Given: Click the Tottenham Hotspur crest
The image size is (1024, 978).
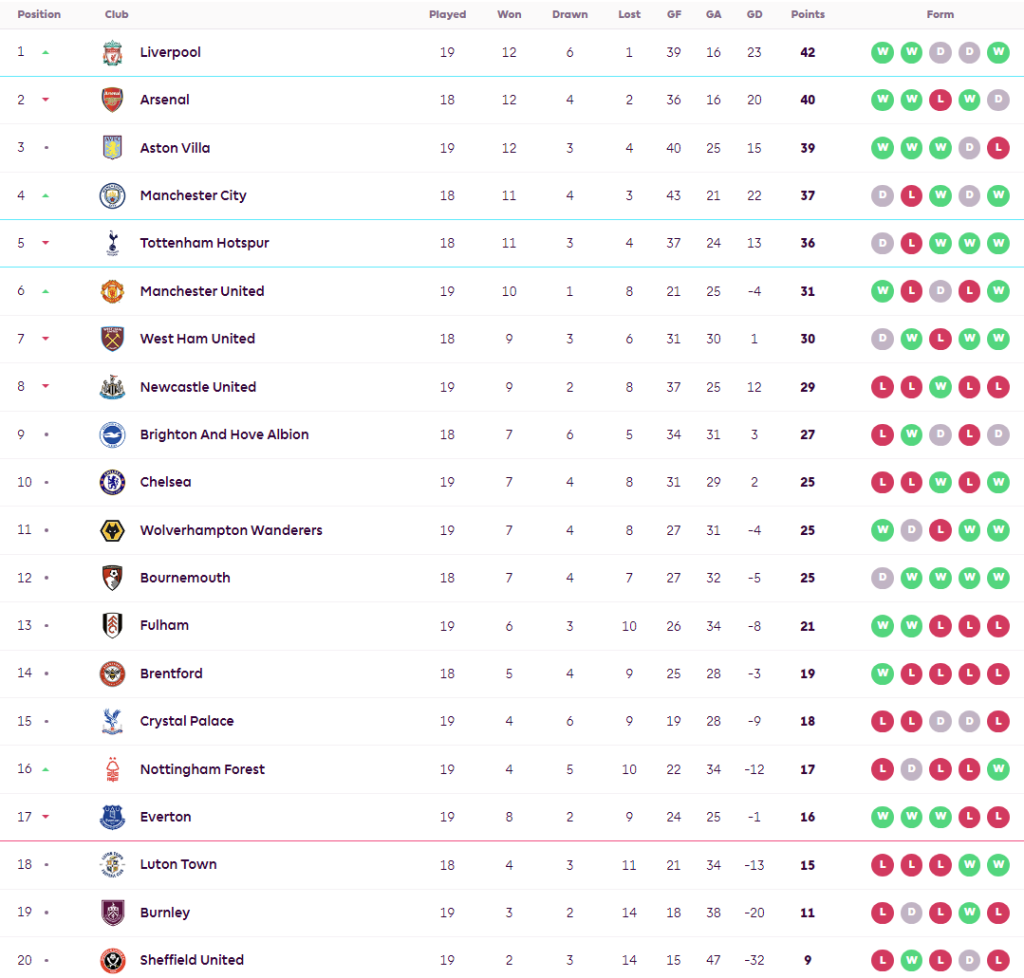Looking at the screenshot, I should click(112, 243).
